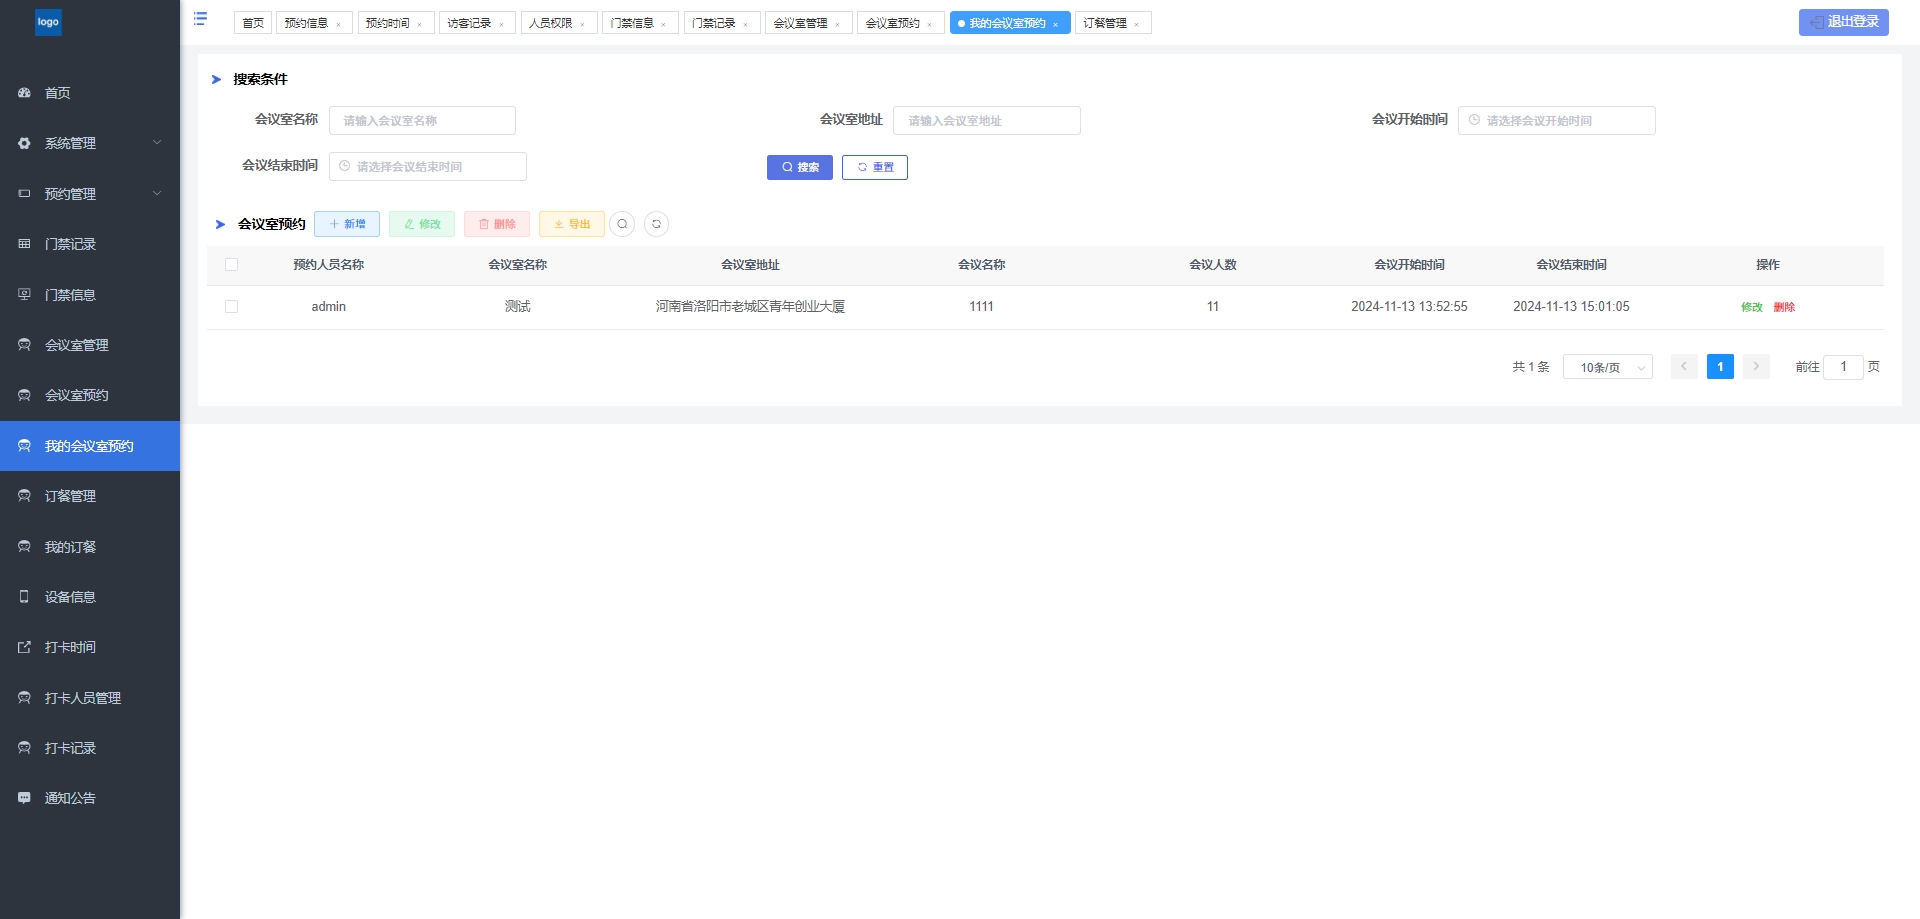This screenshot has height=919, width=1920.
Task: Go to the previous page arrow
Action: (x=1684, y=367)
